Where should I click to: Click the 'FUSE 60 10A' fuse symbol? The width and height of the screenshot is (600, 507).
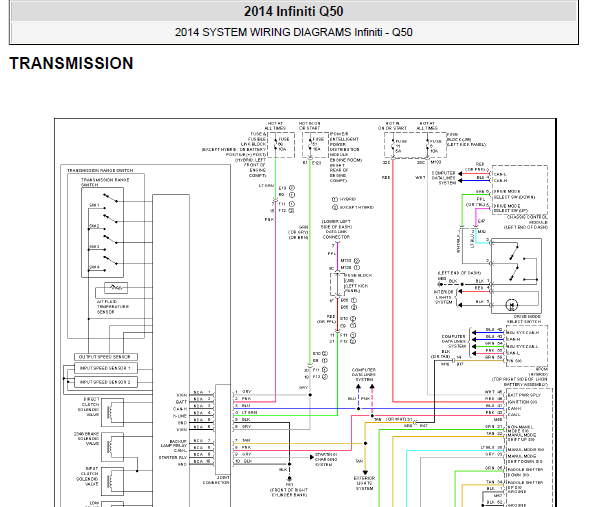282,144
